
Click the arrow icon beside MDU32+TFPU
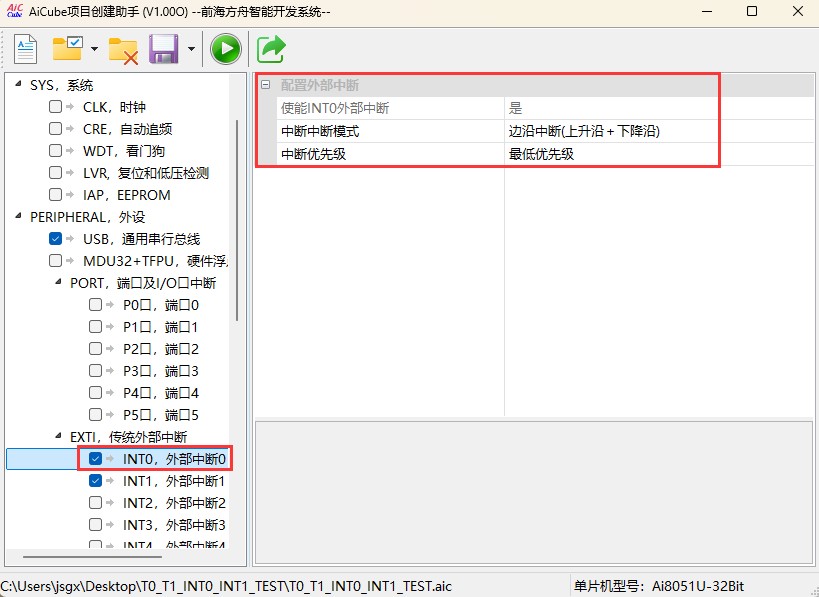coord(70,261)
